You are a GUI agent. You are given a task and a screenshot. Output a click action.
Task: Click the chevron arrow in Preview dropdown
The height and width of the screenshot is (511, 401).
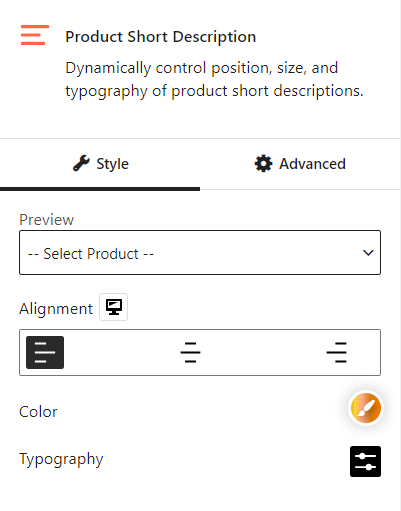pyautogui.click(x=368, y=253)
